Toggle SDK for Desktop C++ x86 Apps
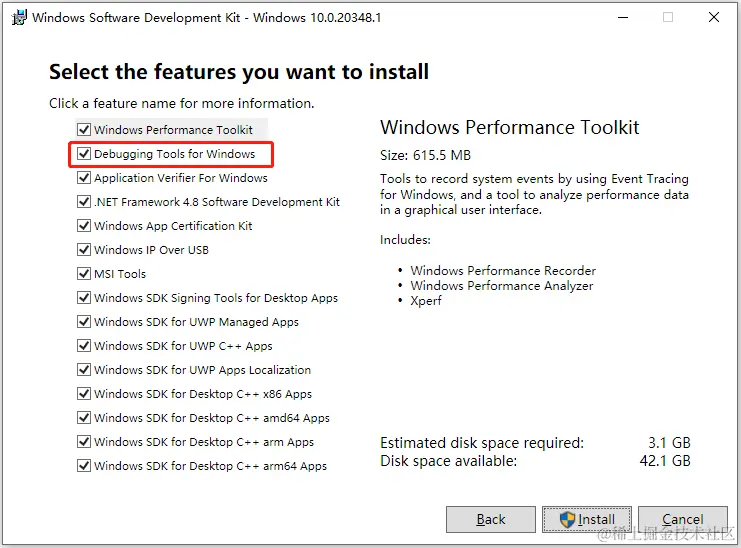 [x=84, y=394]
